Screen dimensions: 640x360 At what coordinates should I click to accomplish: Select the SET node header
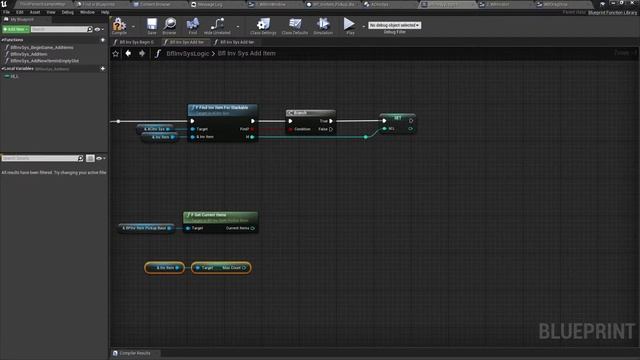pyautogui.click(x=398, y=117)
